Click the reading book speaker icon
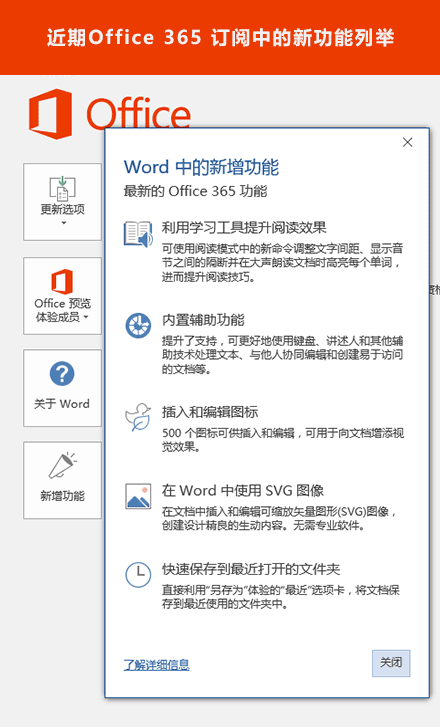 (138, 234)
